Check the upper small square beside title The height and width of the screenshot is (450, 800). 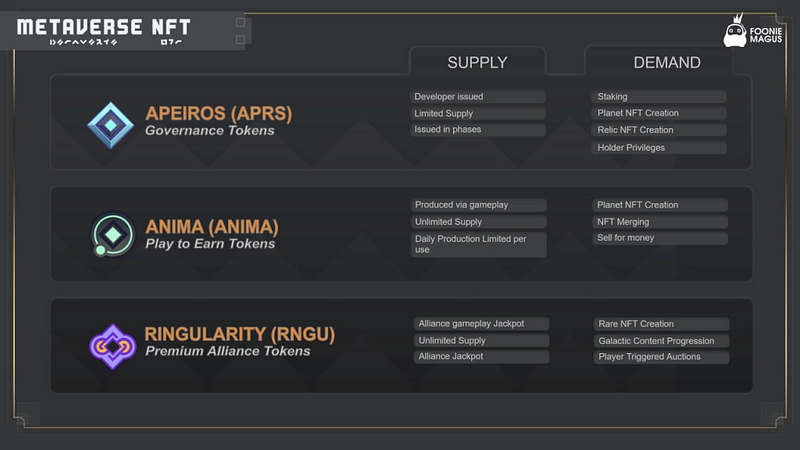click(x=240, y=22)
